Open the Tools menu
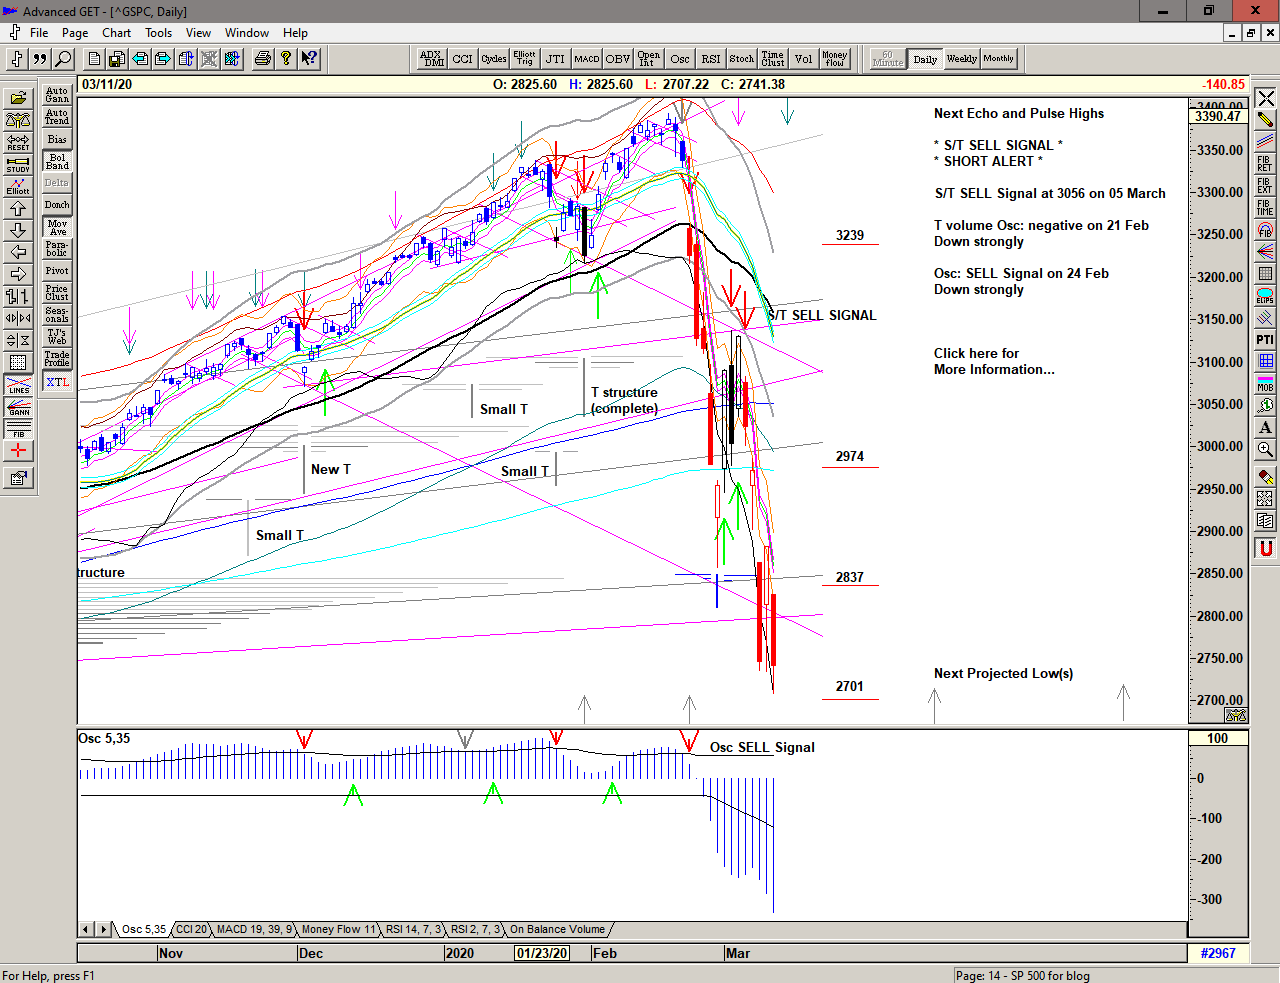 coord(158,33)
